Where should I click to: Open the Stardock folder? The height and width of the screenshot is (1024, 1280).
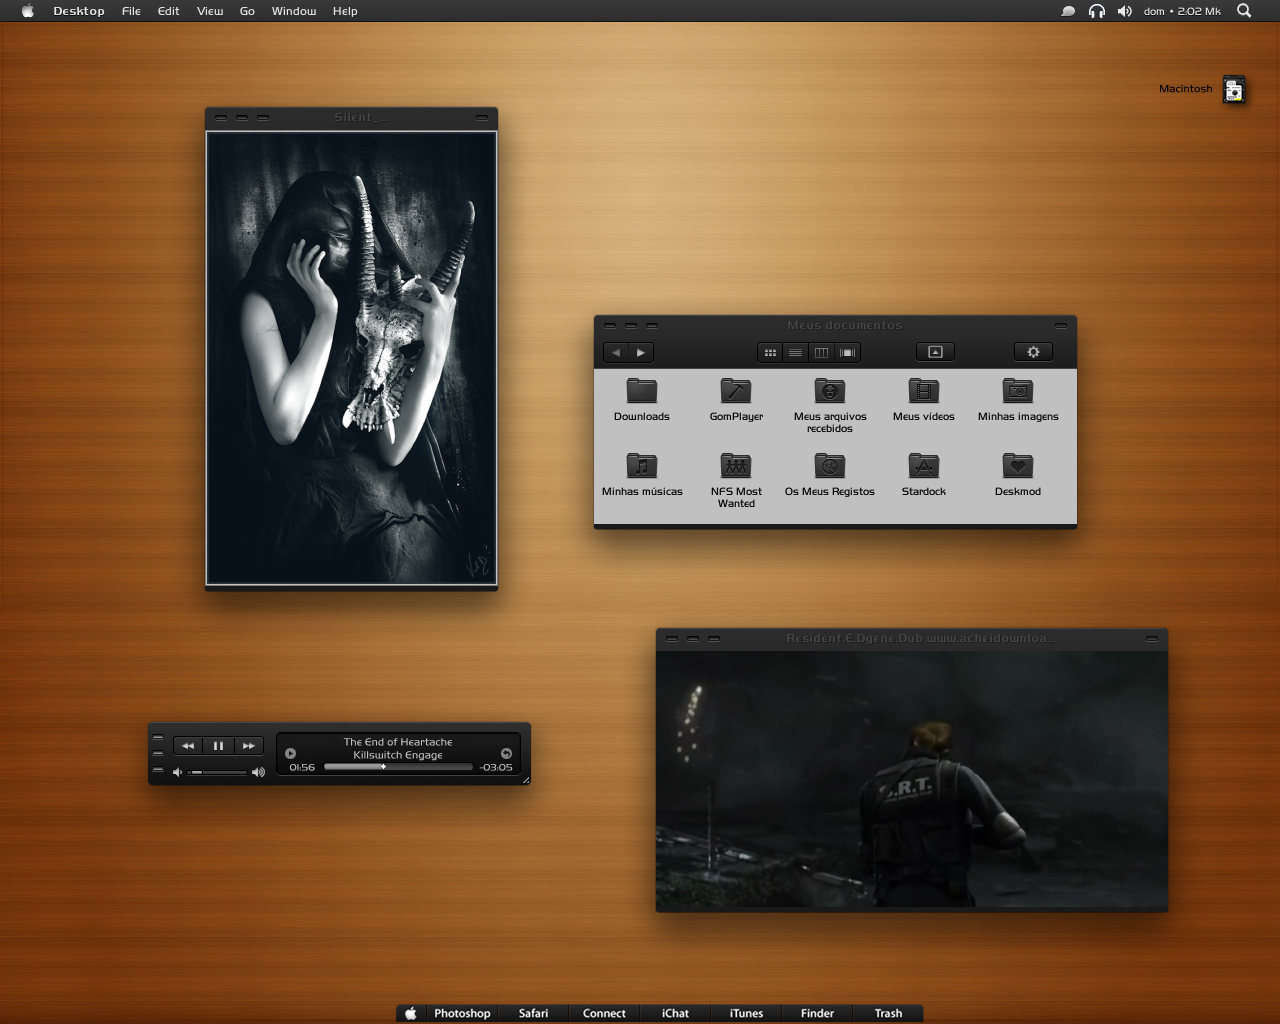(924, 474)
